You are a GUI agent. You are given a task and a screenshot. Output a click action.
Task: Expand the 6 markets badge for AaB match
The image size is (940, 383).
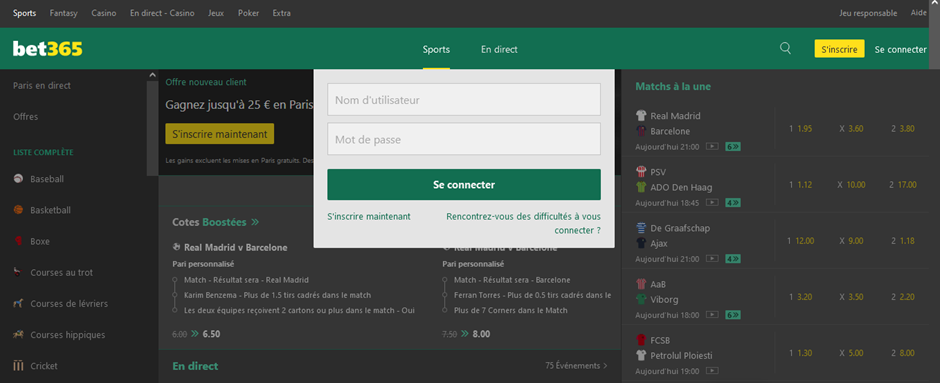click(733, 315)
